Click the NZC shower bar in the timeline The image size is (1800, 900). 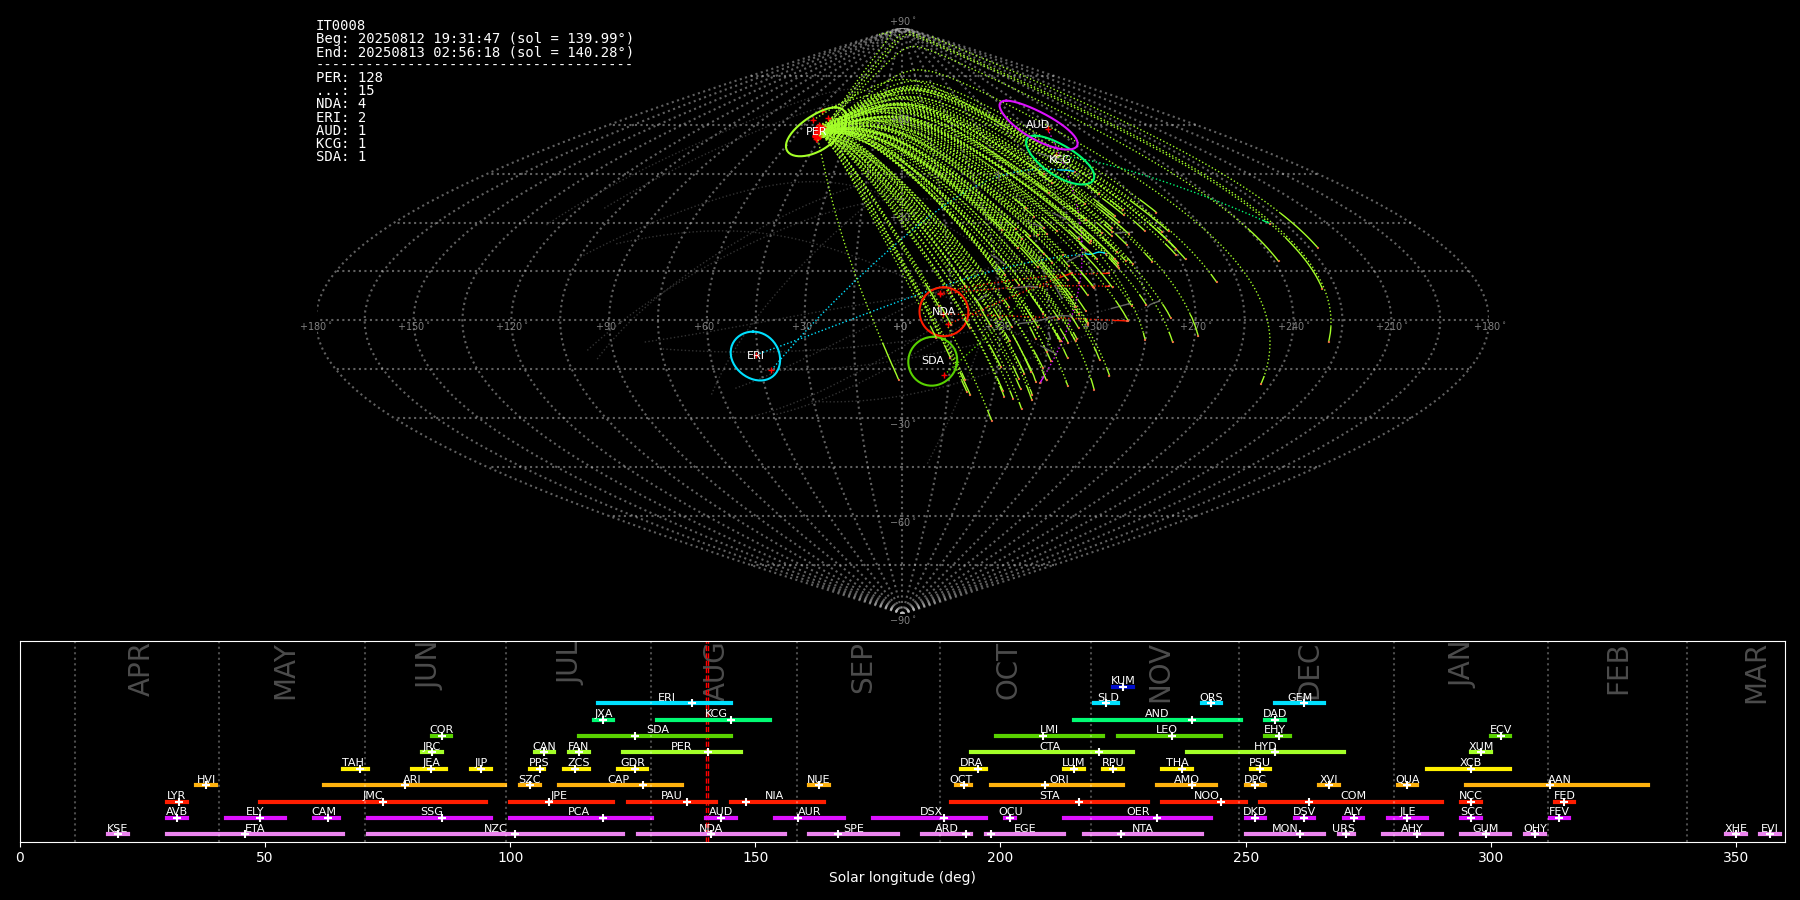point(495,834)
